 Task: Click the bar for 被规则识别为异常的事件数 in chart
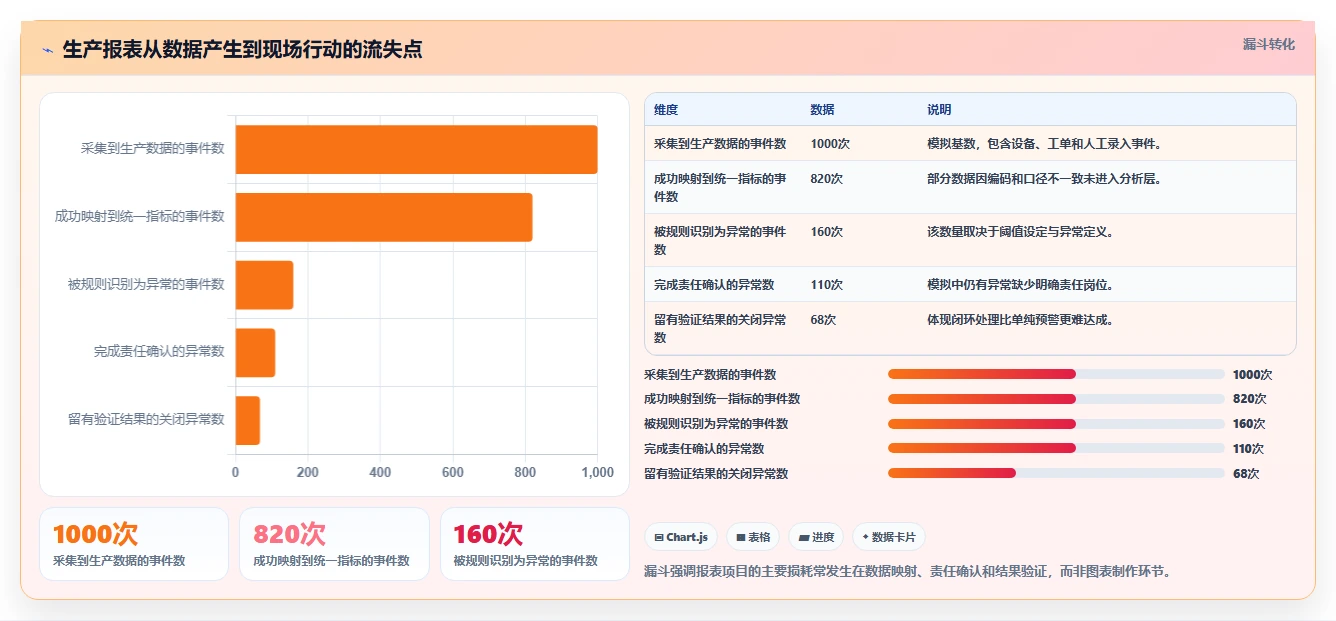coord(264,285)
